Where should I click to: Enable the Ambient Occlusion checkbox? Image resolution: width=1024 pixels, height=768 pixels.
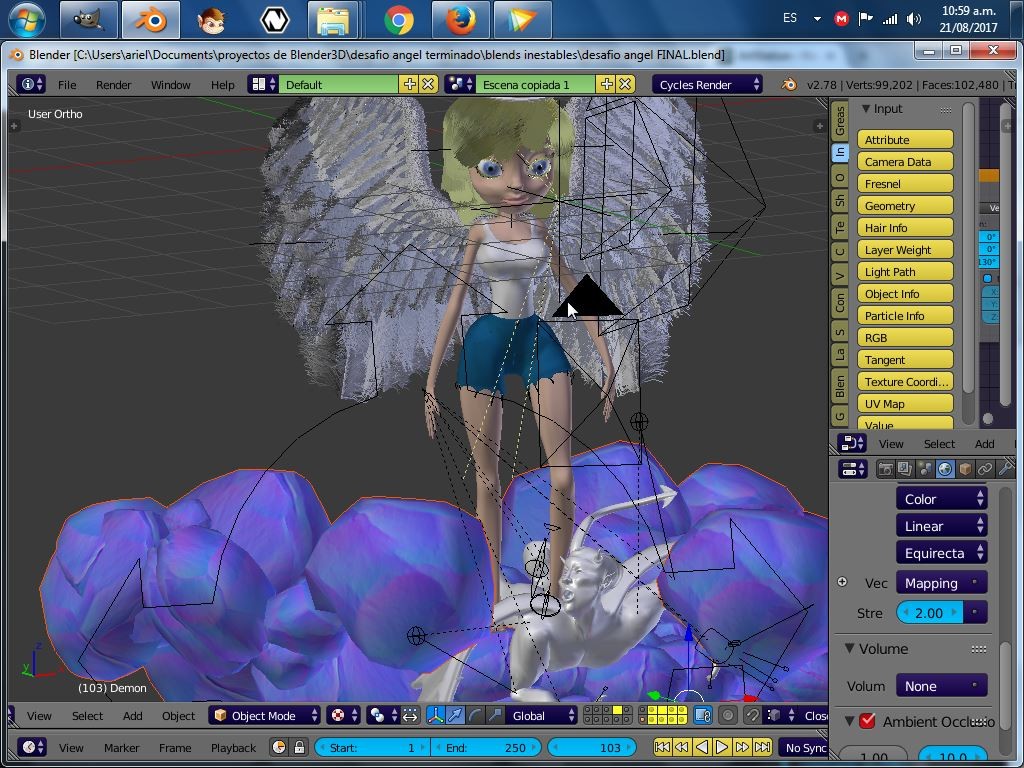[867, 720]
